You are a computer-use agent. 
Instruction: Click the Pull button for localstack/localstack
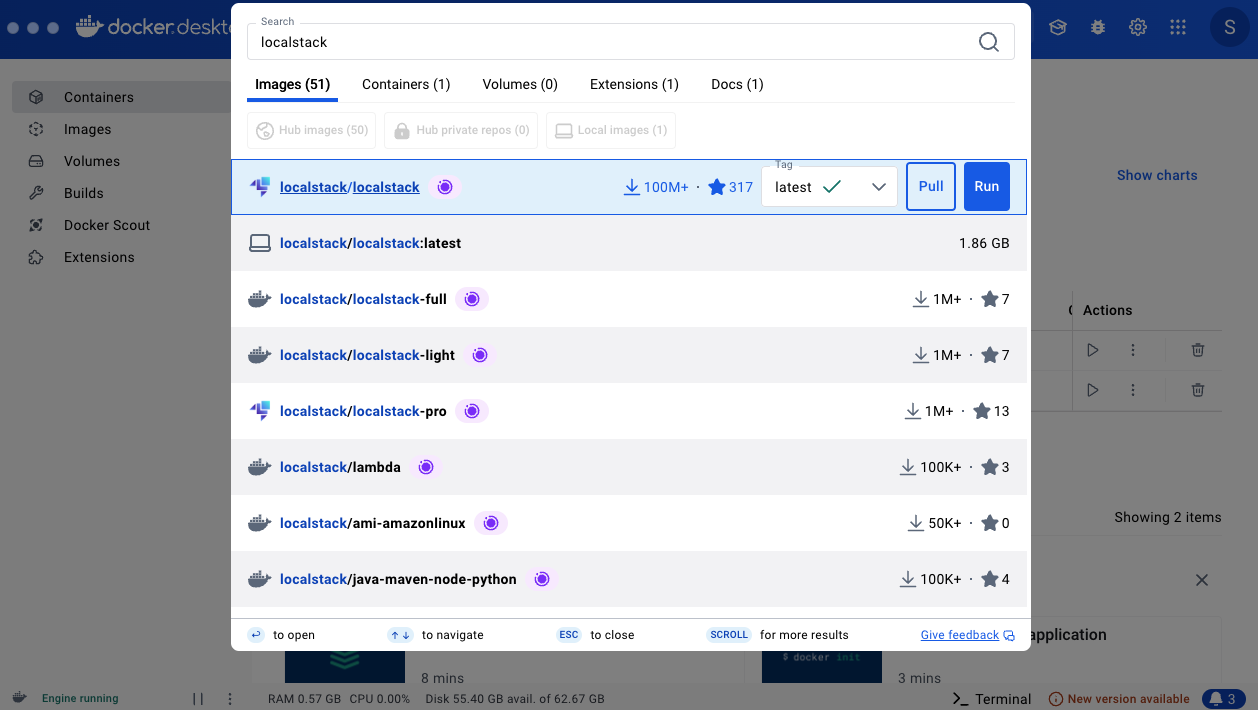931,187
